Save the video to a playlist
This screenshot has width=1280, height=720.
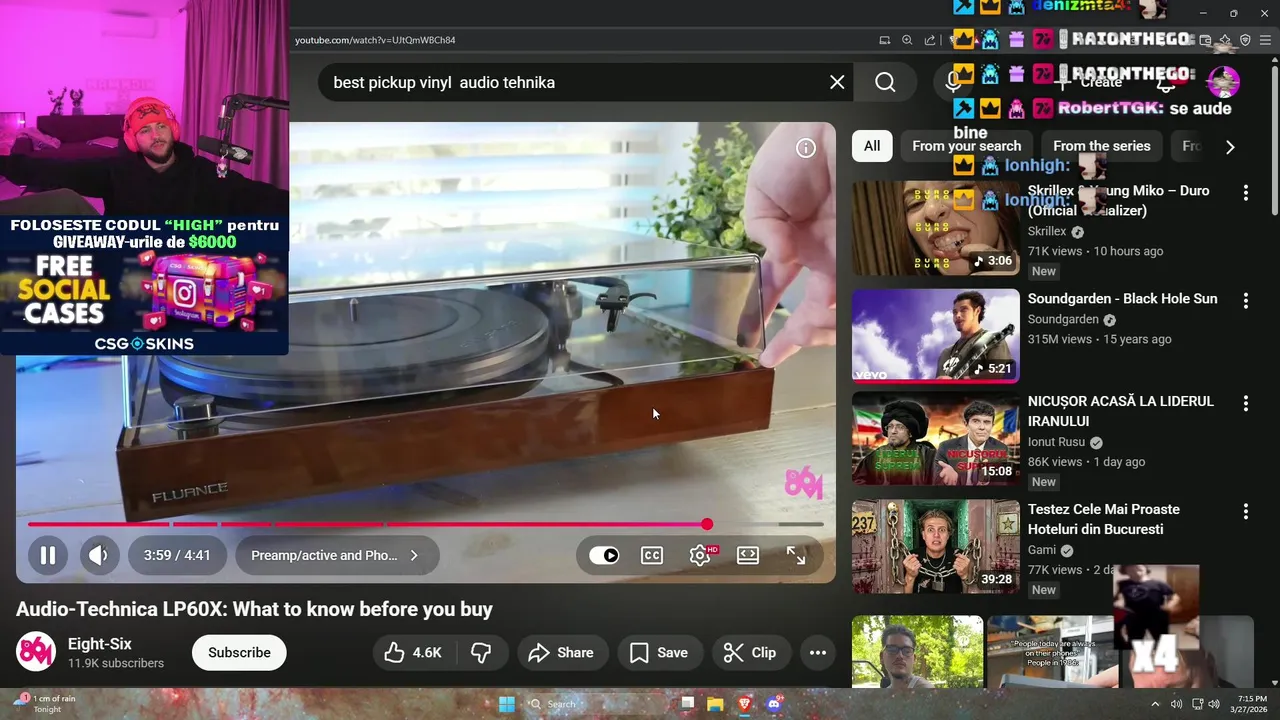click(659, 652)
